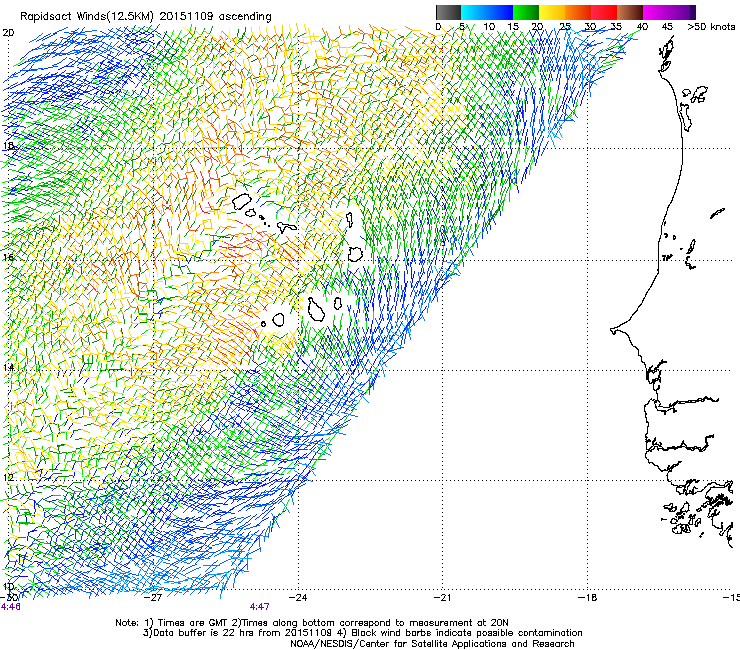Click the brown 35-40 knots legend swatch
This screenshot has width=740, height=650.
(630, 12)
